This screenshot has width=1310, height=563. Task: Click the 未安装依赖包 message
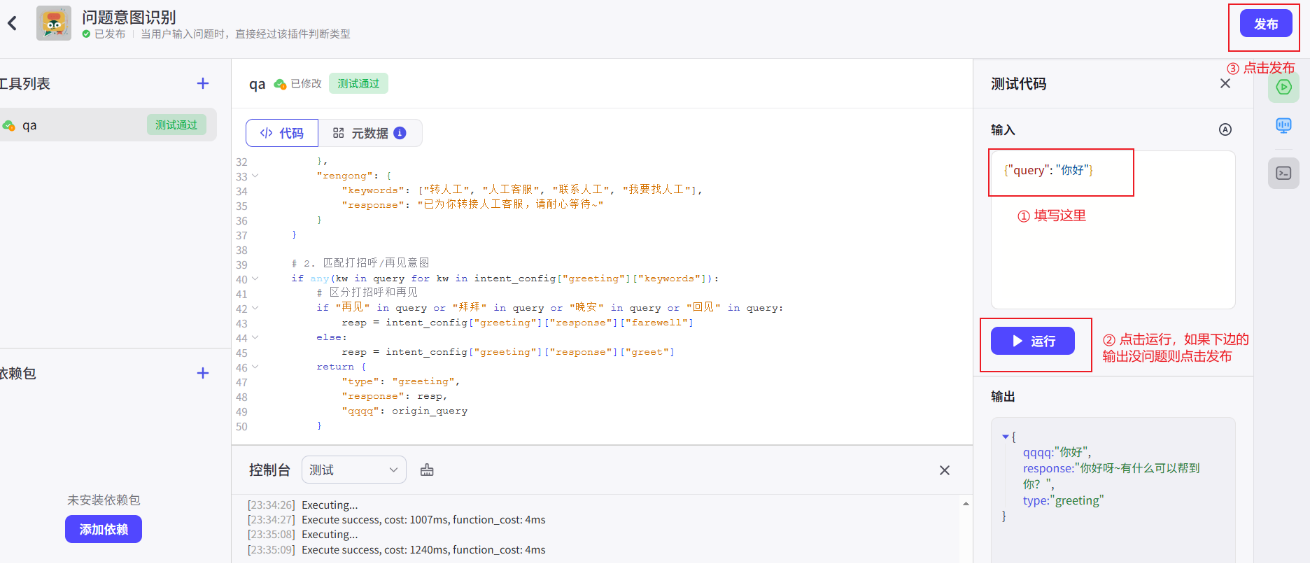coord(103,500)
